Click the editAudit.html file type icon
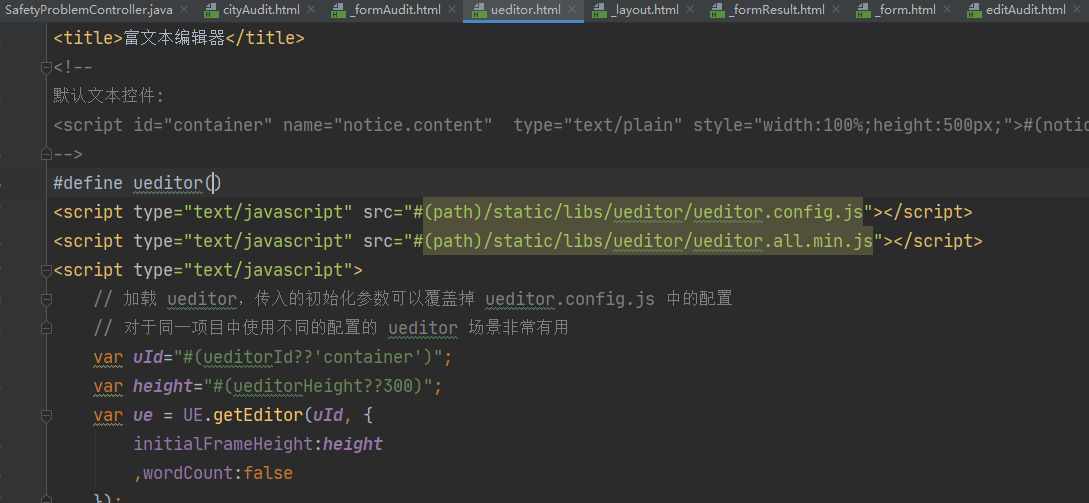The width and height of the screenshot is (1089, 503). tap(974, 11)
